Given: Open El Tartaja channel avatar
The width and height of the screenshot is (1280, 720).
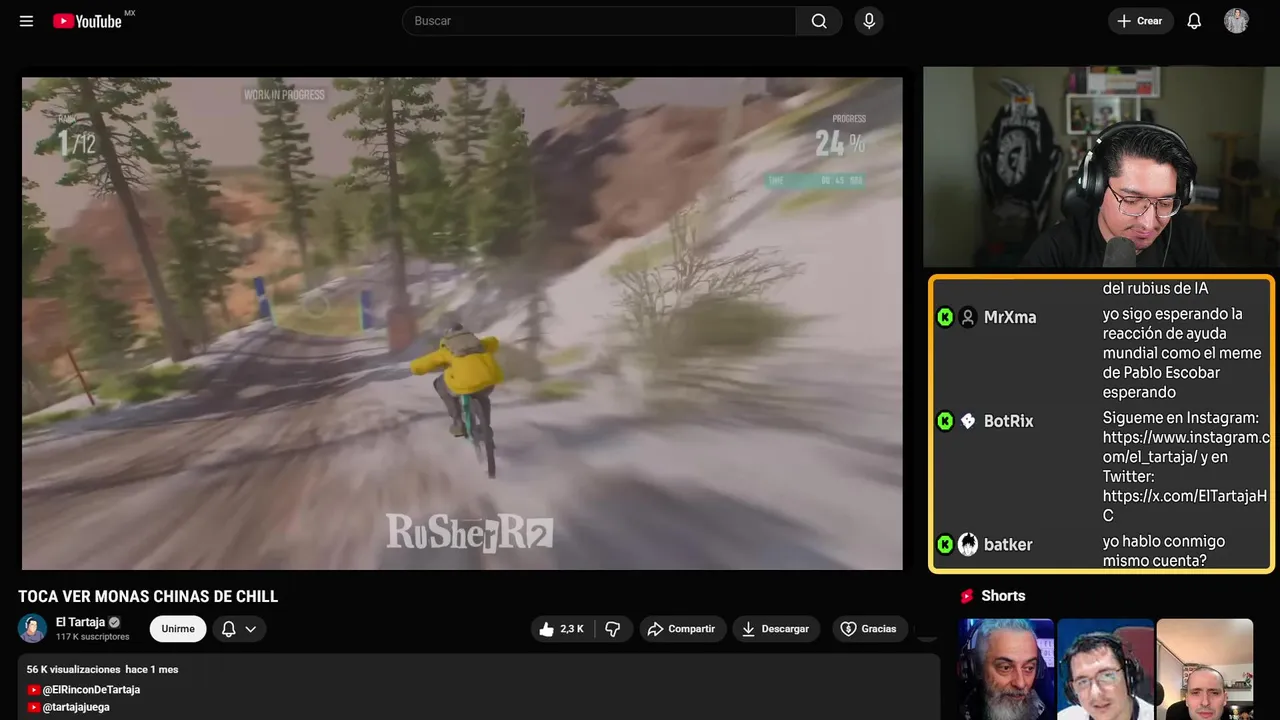Looking at the screenshot, I should point(32,628).
